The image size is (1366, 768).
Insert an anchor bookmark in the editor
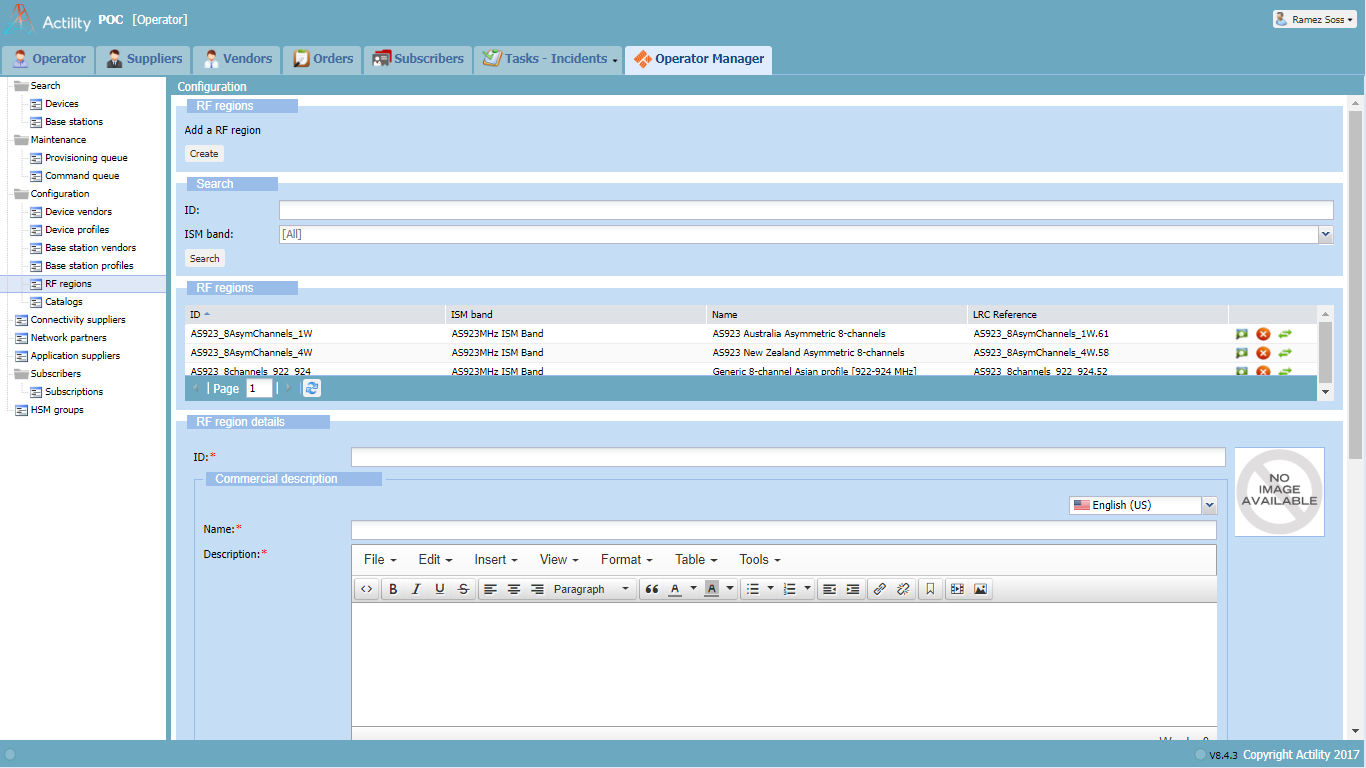tap(930, 589)
